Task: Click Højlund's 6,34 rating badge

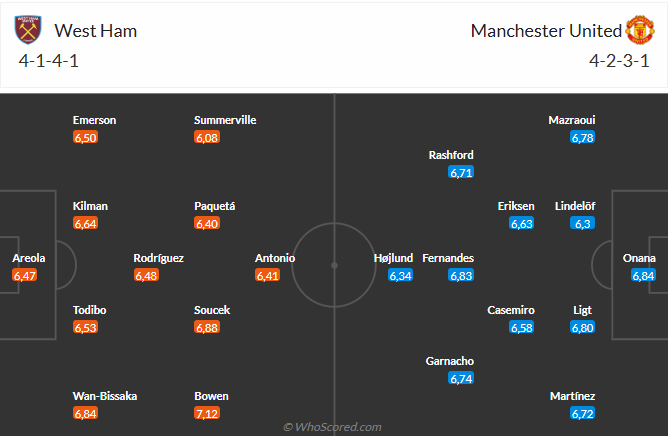Action: coord(401,275)
